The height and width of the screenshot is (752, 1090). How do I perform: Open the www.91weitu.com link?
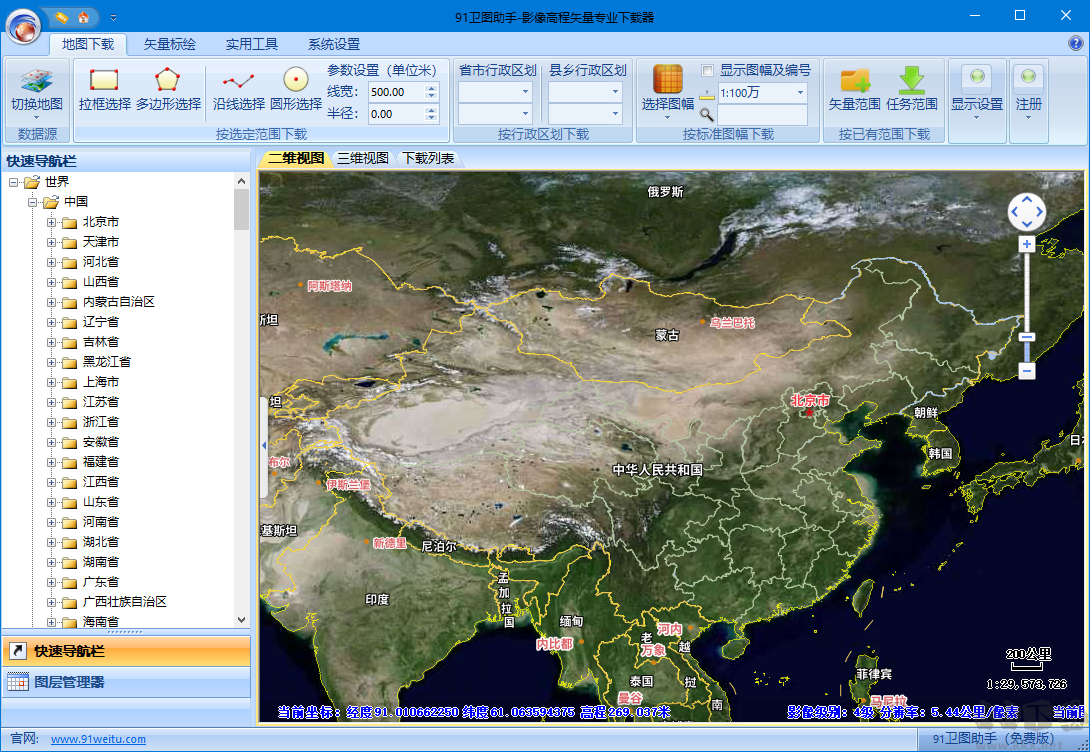98,739
